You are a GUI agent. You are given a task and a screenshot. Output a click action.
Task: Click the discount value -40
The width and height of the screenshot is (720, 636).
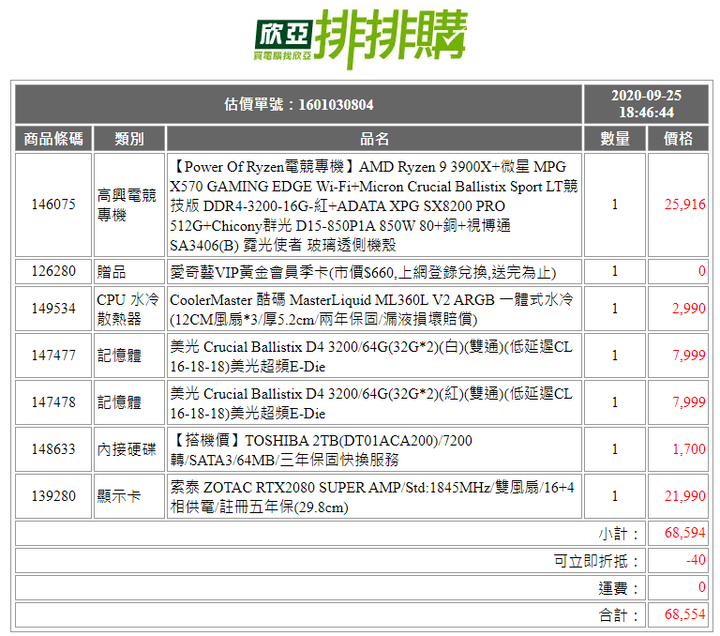[696, 560]
